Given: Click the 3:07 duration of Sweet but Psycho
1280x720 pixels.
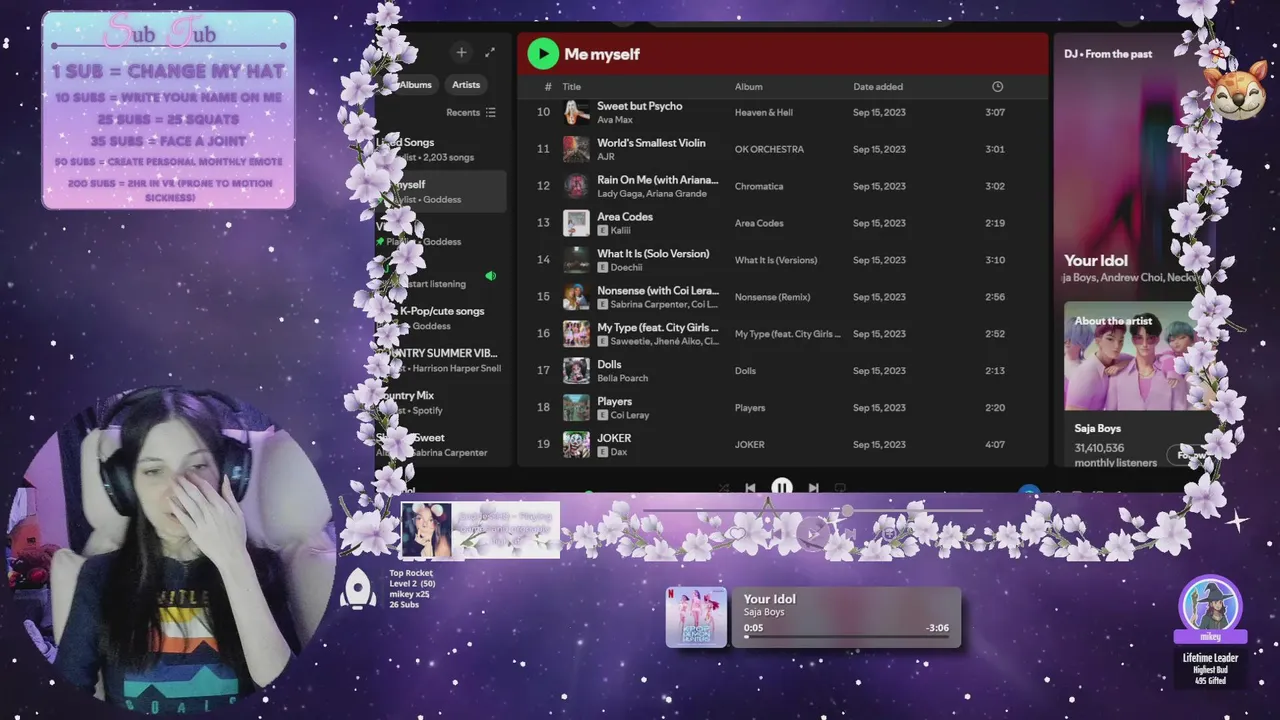Looking at the screenshot, I should point(995,113).
